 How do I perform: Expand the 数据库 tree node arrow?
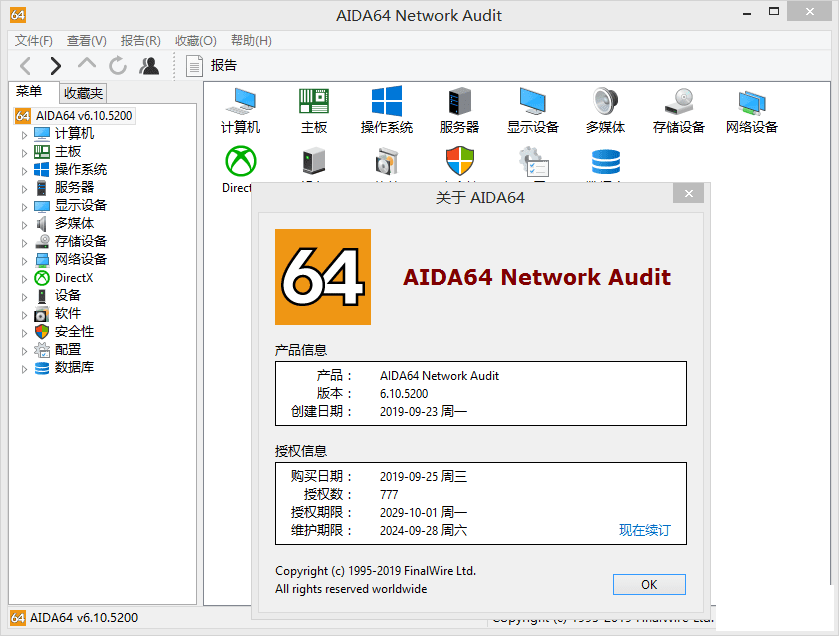(24, 369)
